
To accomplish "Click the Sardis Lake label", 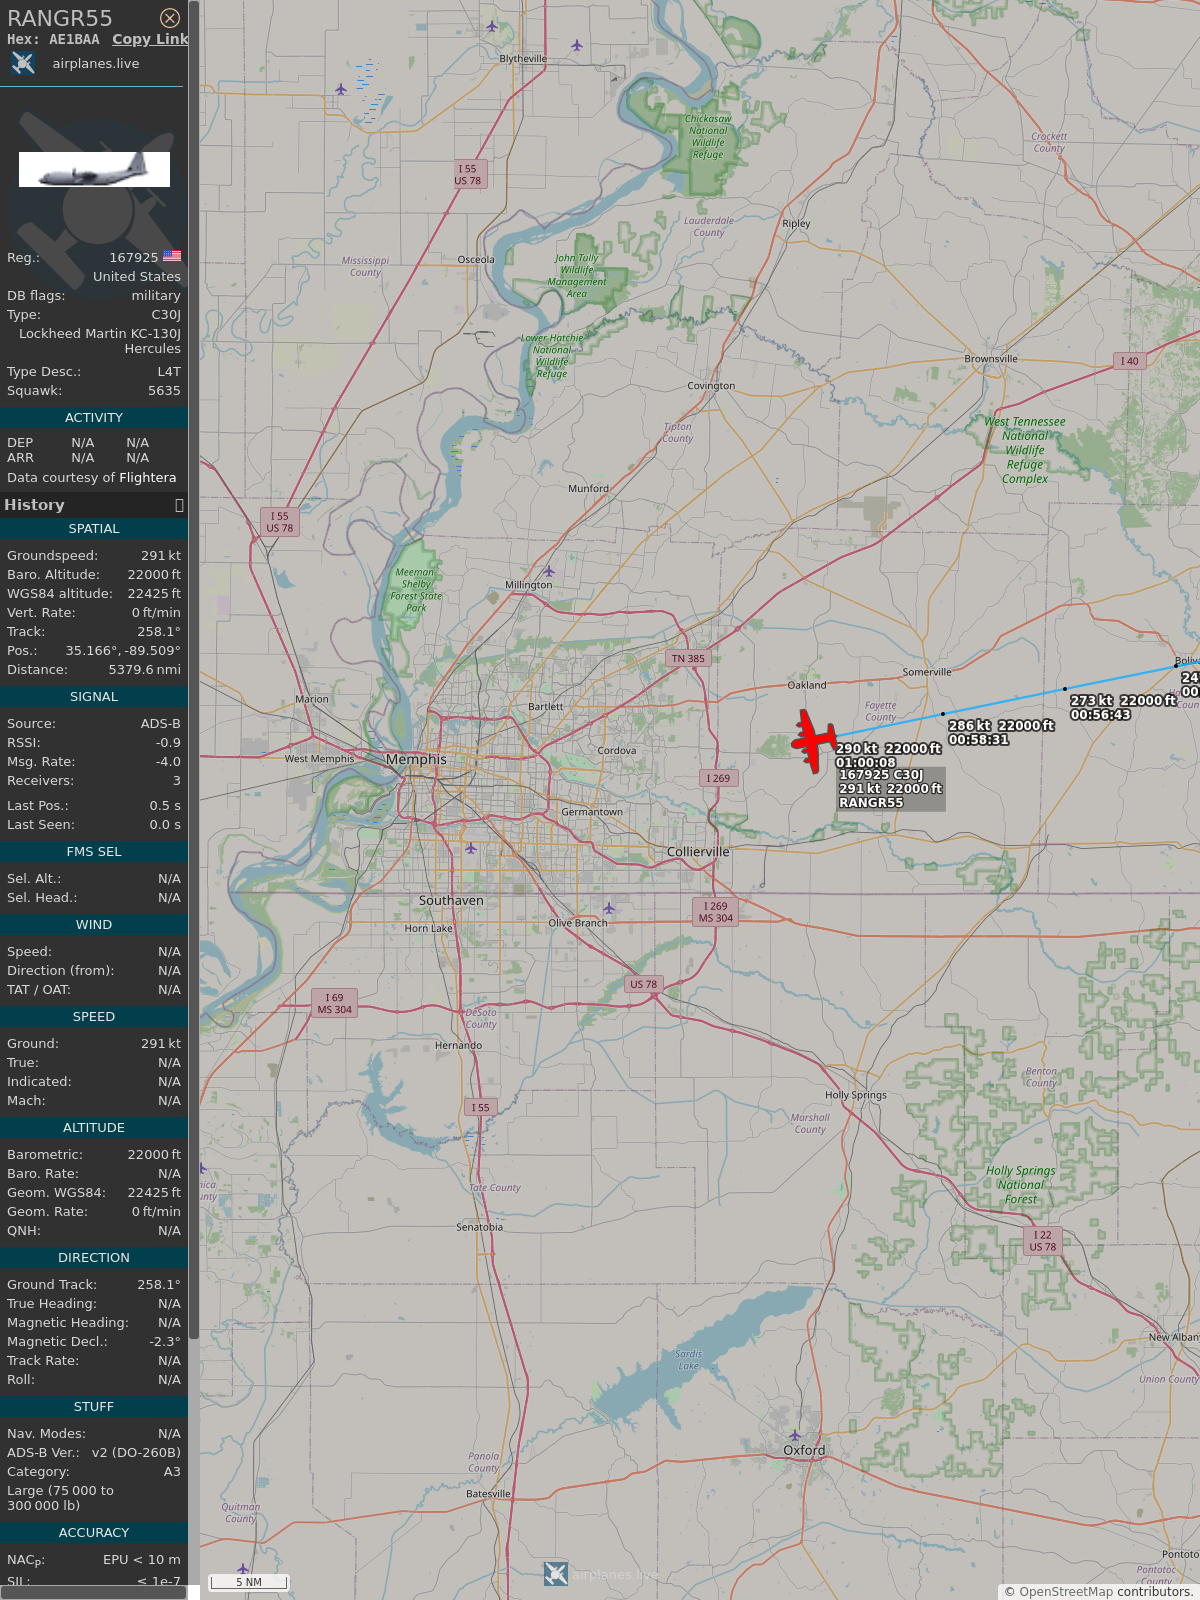I will point(688,1360).
